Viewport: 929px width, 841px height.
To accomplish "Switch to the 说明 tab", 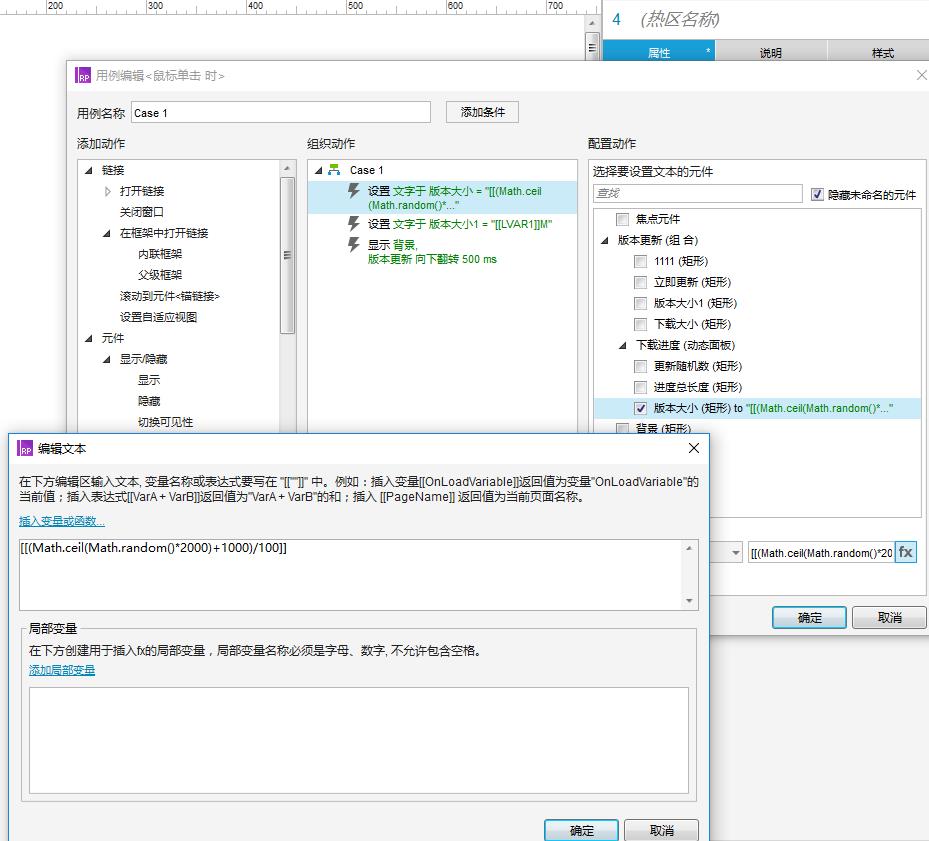I will (771, 52).
